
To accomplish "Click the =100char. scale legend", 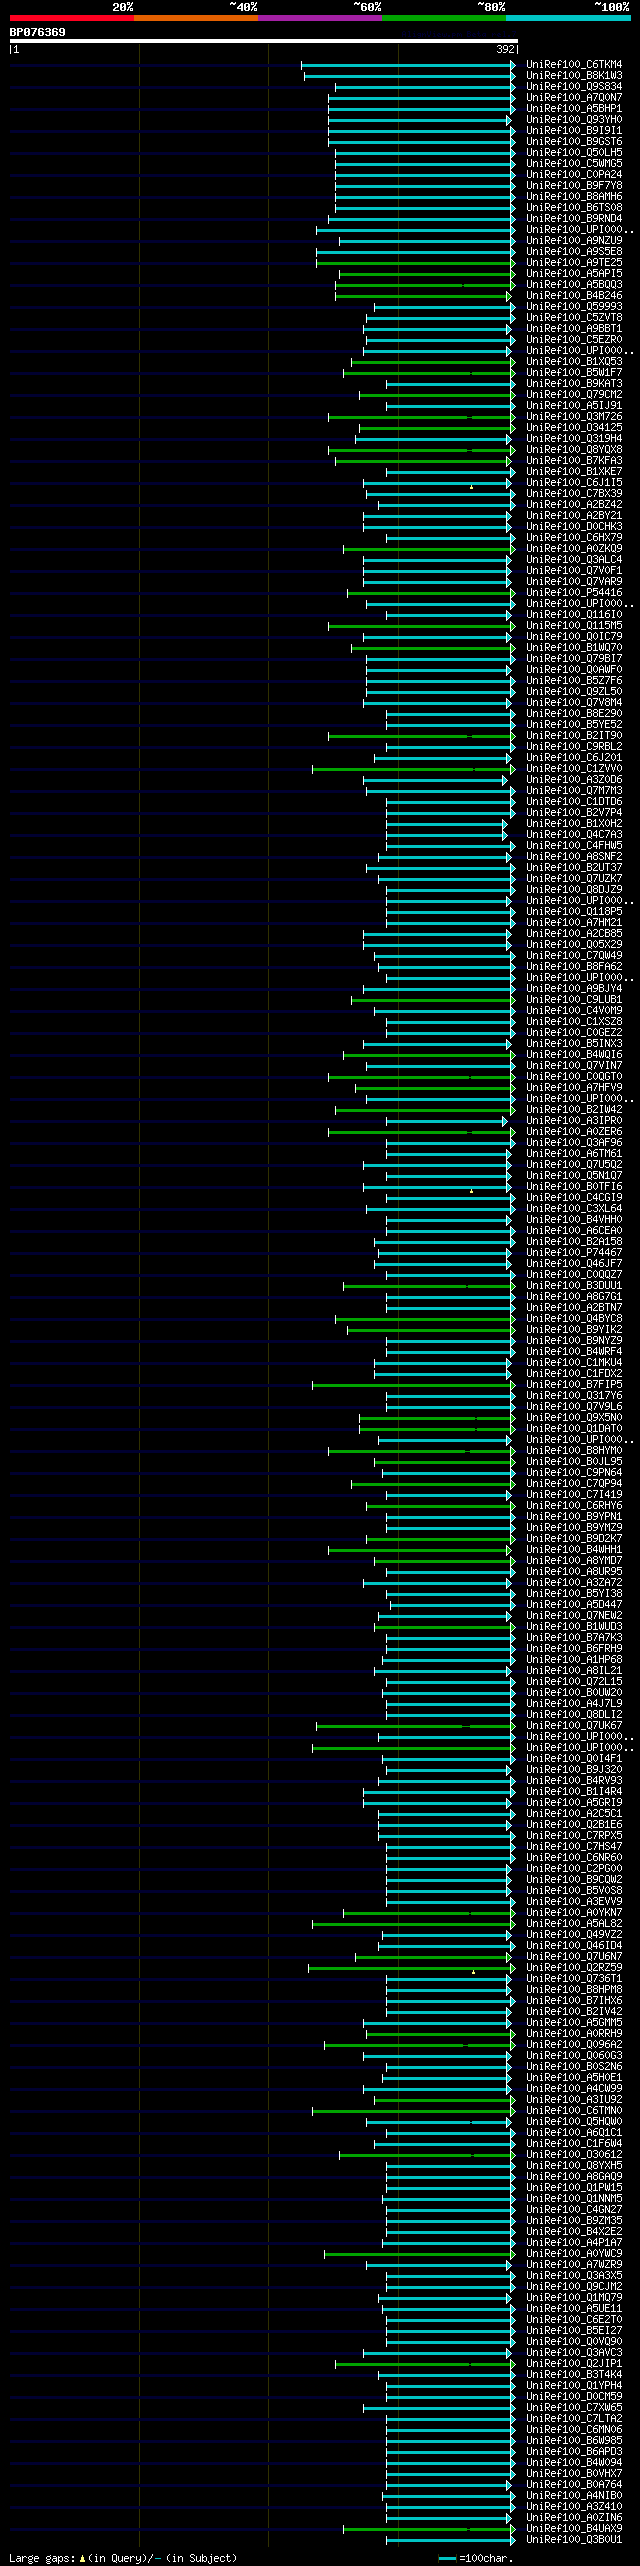I will 475,2558.
